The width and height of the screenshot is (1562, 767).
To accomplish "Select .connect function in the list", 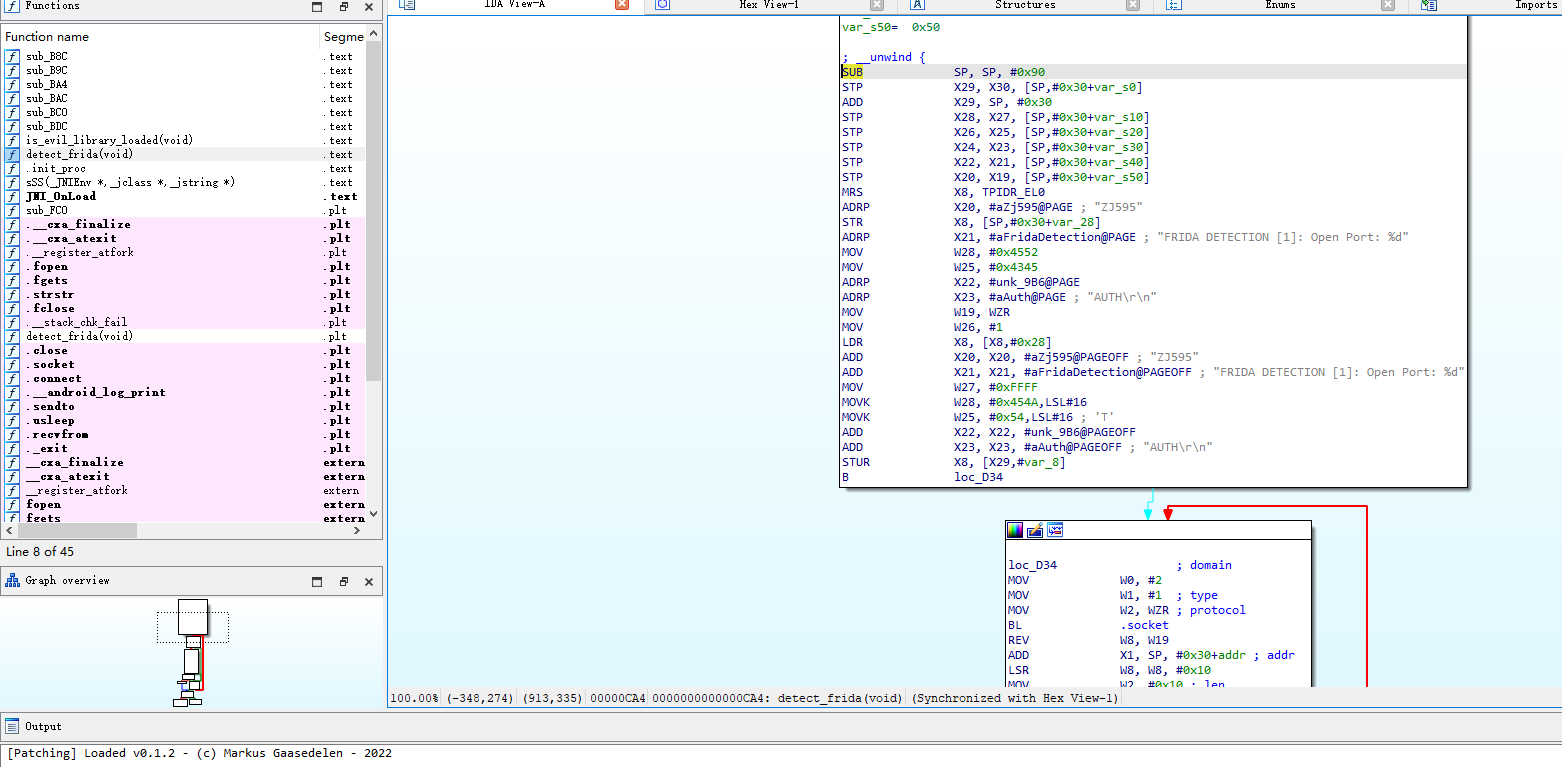I will [x=184, y=378].
